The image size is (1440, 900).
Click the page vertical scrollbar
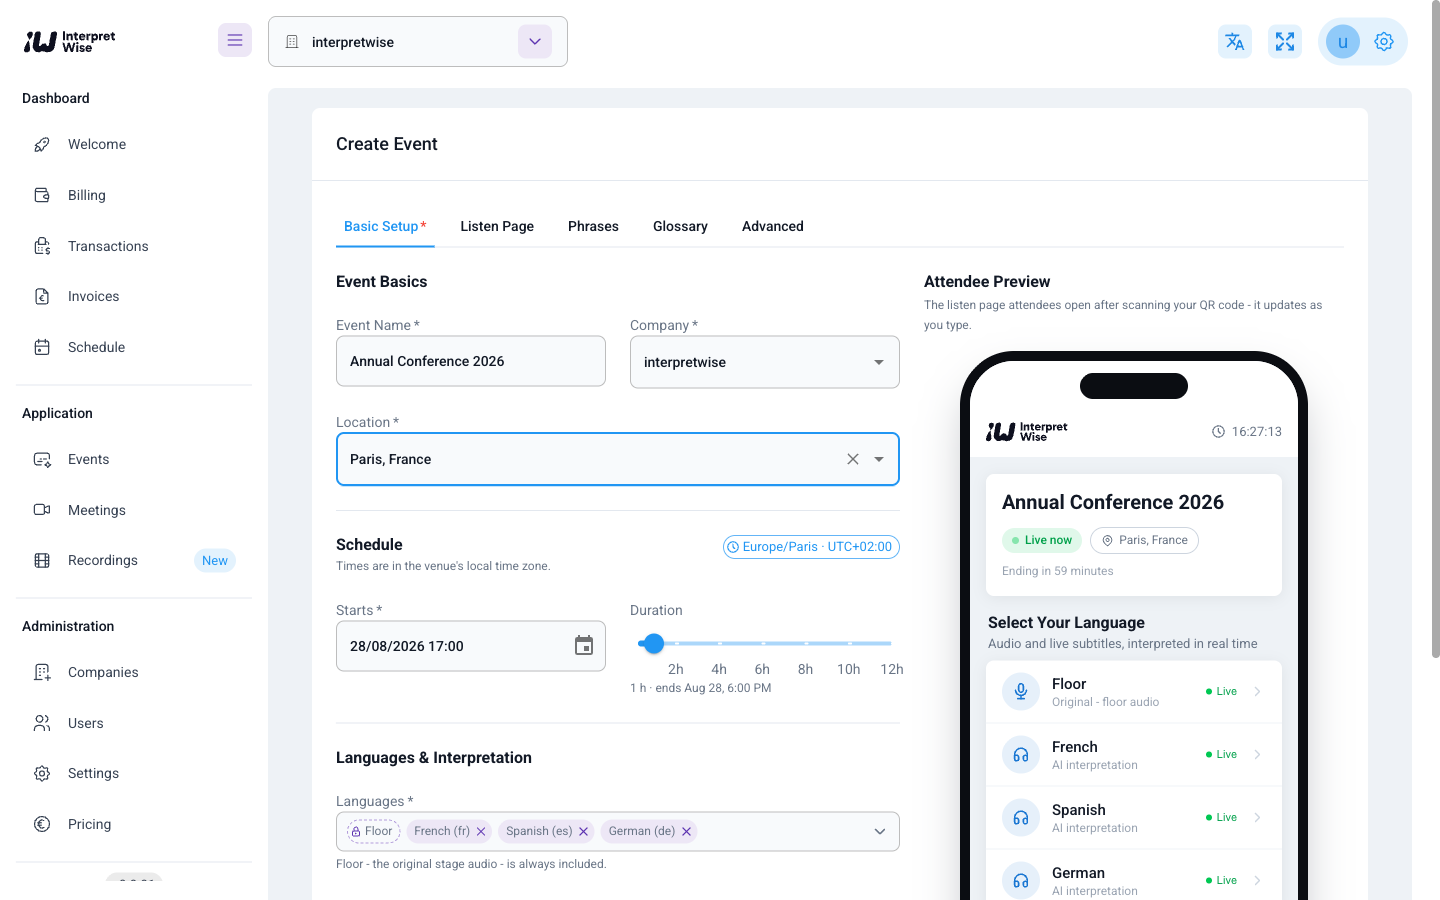point(1436,330)
